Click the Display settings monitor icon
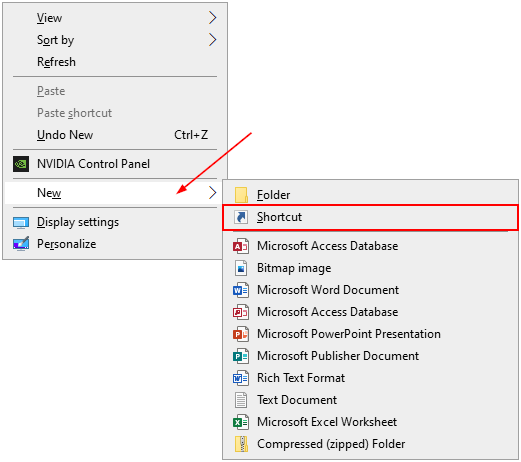 tap(21, 223)
